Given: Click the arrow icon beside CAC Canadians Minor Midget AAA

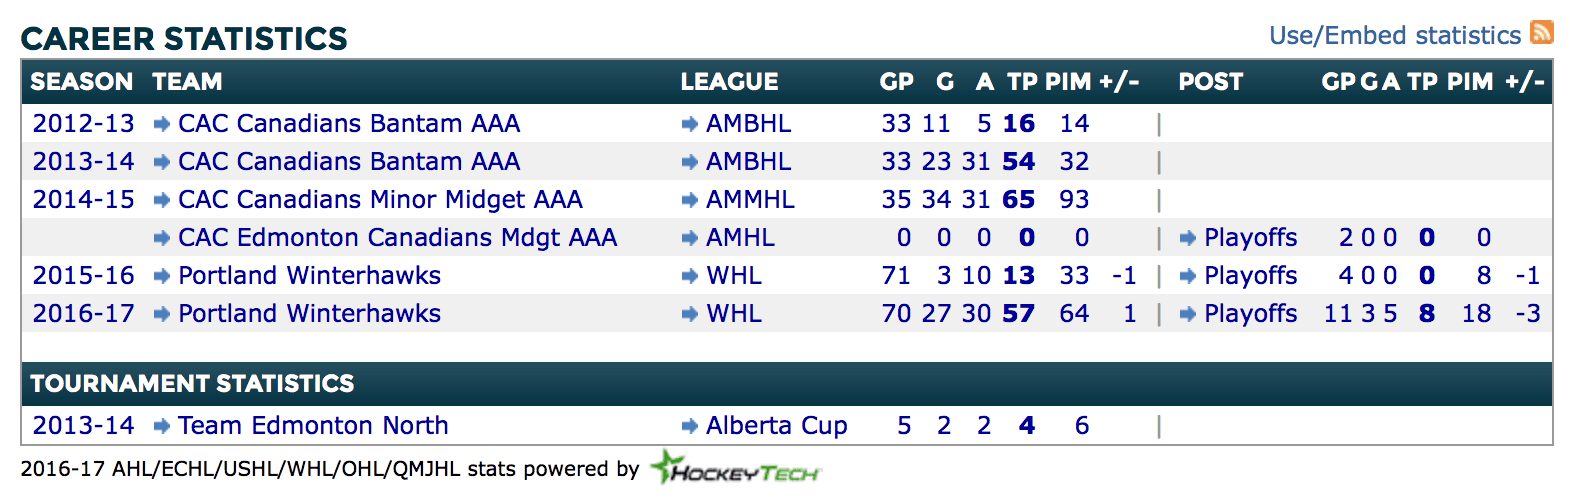Looking at the screenshot, I should coord(161,200).
